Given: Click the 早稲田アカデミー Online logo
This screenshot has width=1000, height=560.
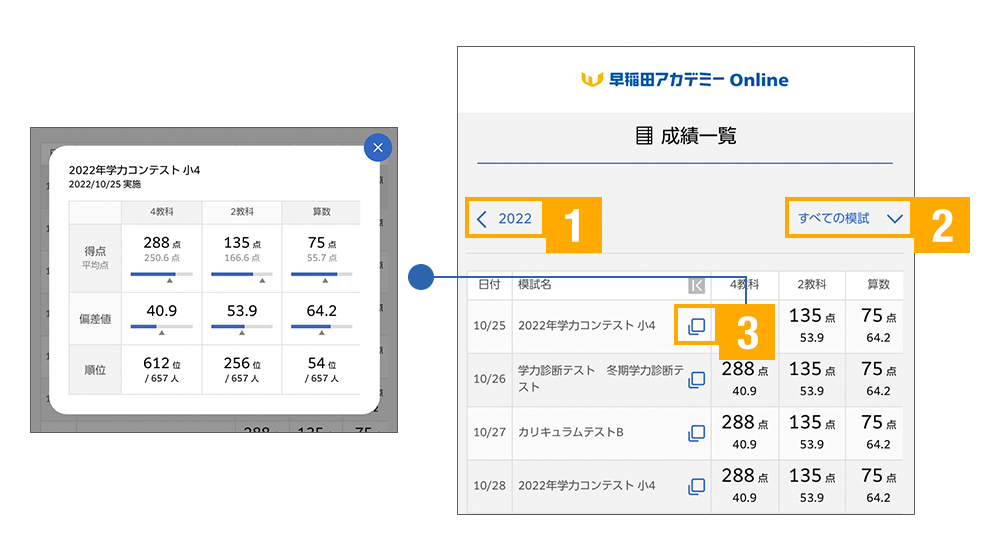Looking at the screenshot, I should click(x=685, y=80).
